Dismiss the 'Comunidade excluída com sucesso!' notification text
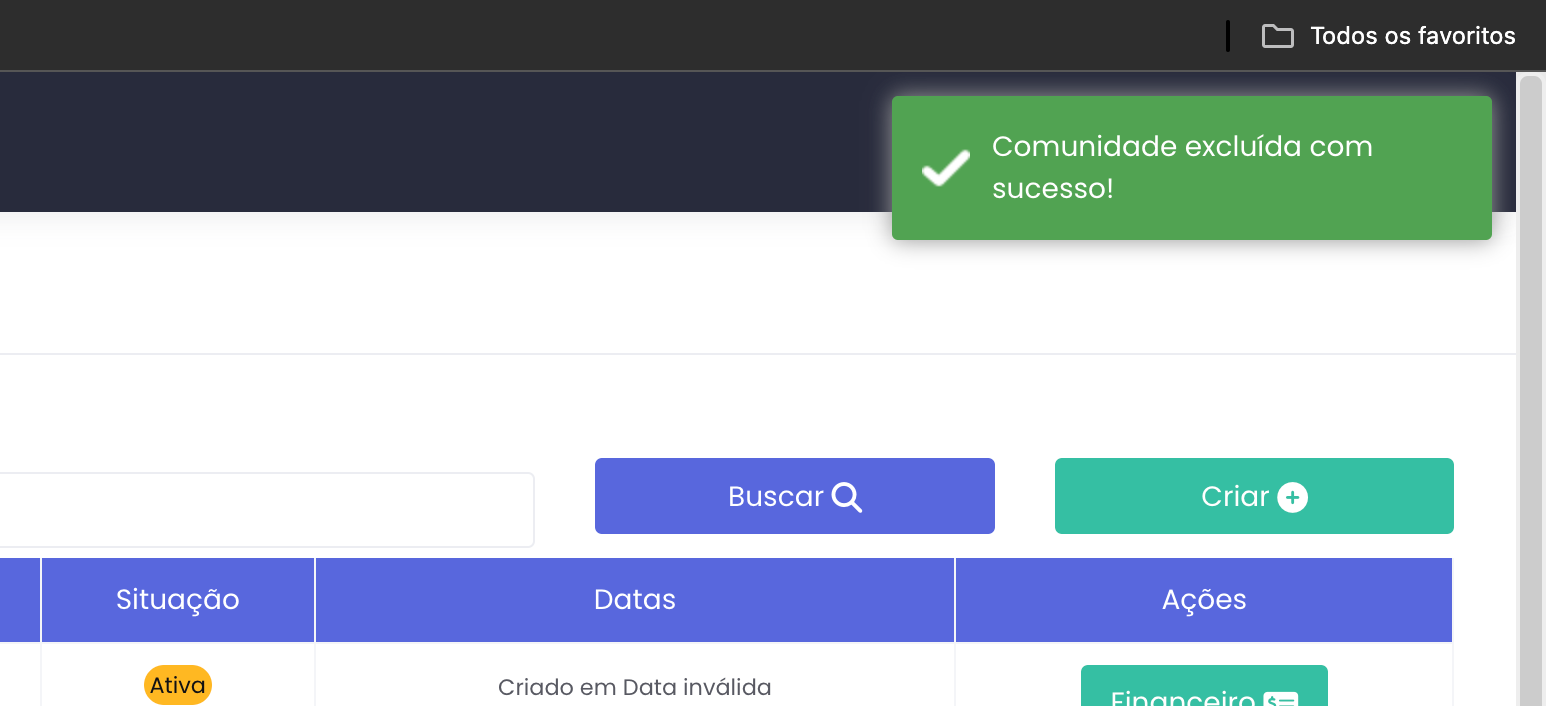Viewport: 1546px width, 706px height. (x=1182, y=167)
